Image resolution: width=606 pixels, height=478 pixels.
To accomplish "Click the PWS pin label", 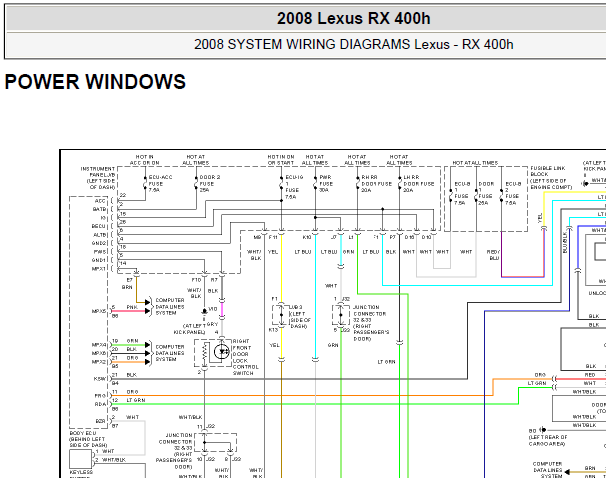I will coord(100,252).
